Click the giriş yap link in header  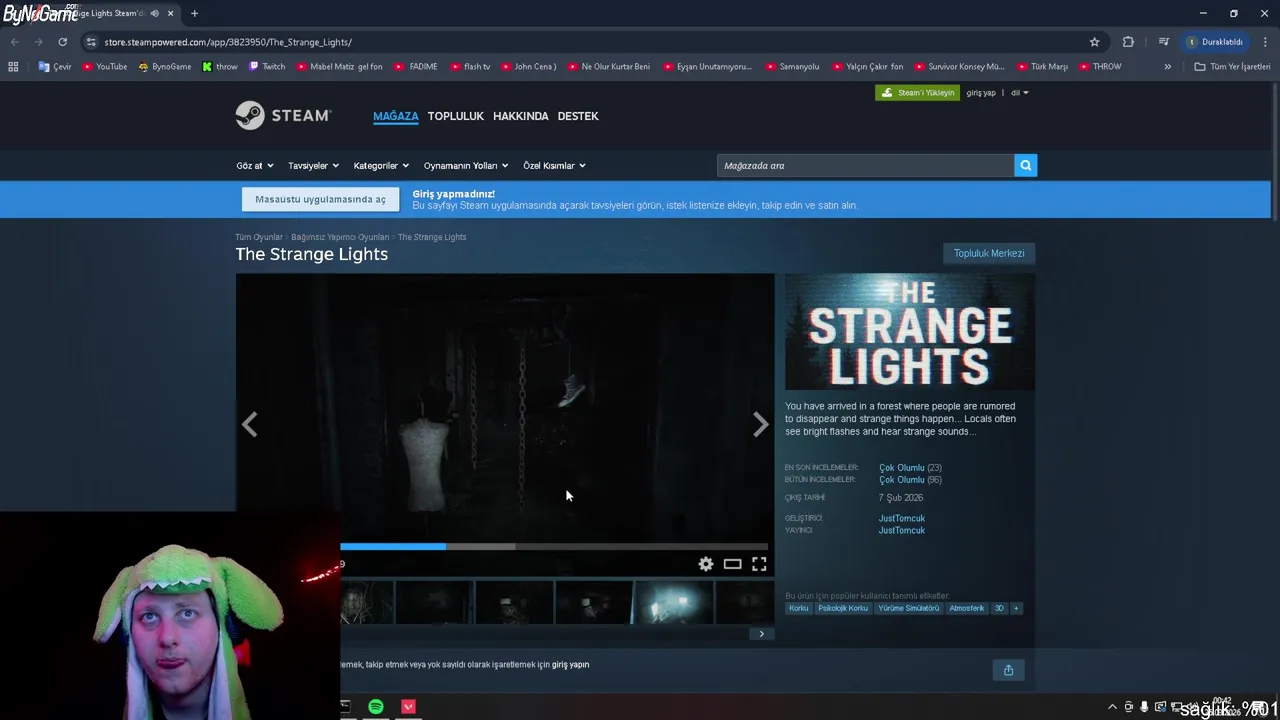coord(981,93)
